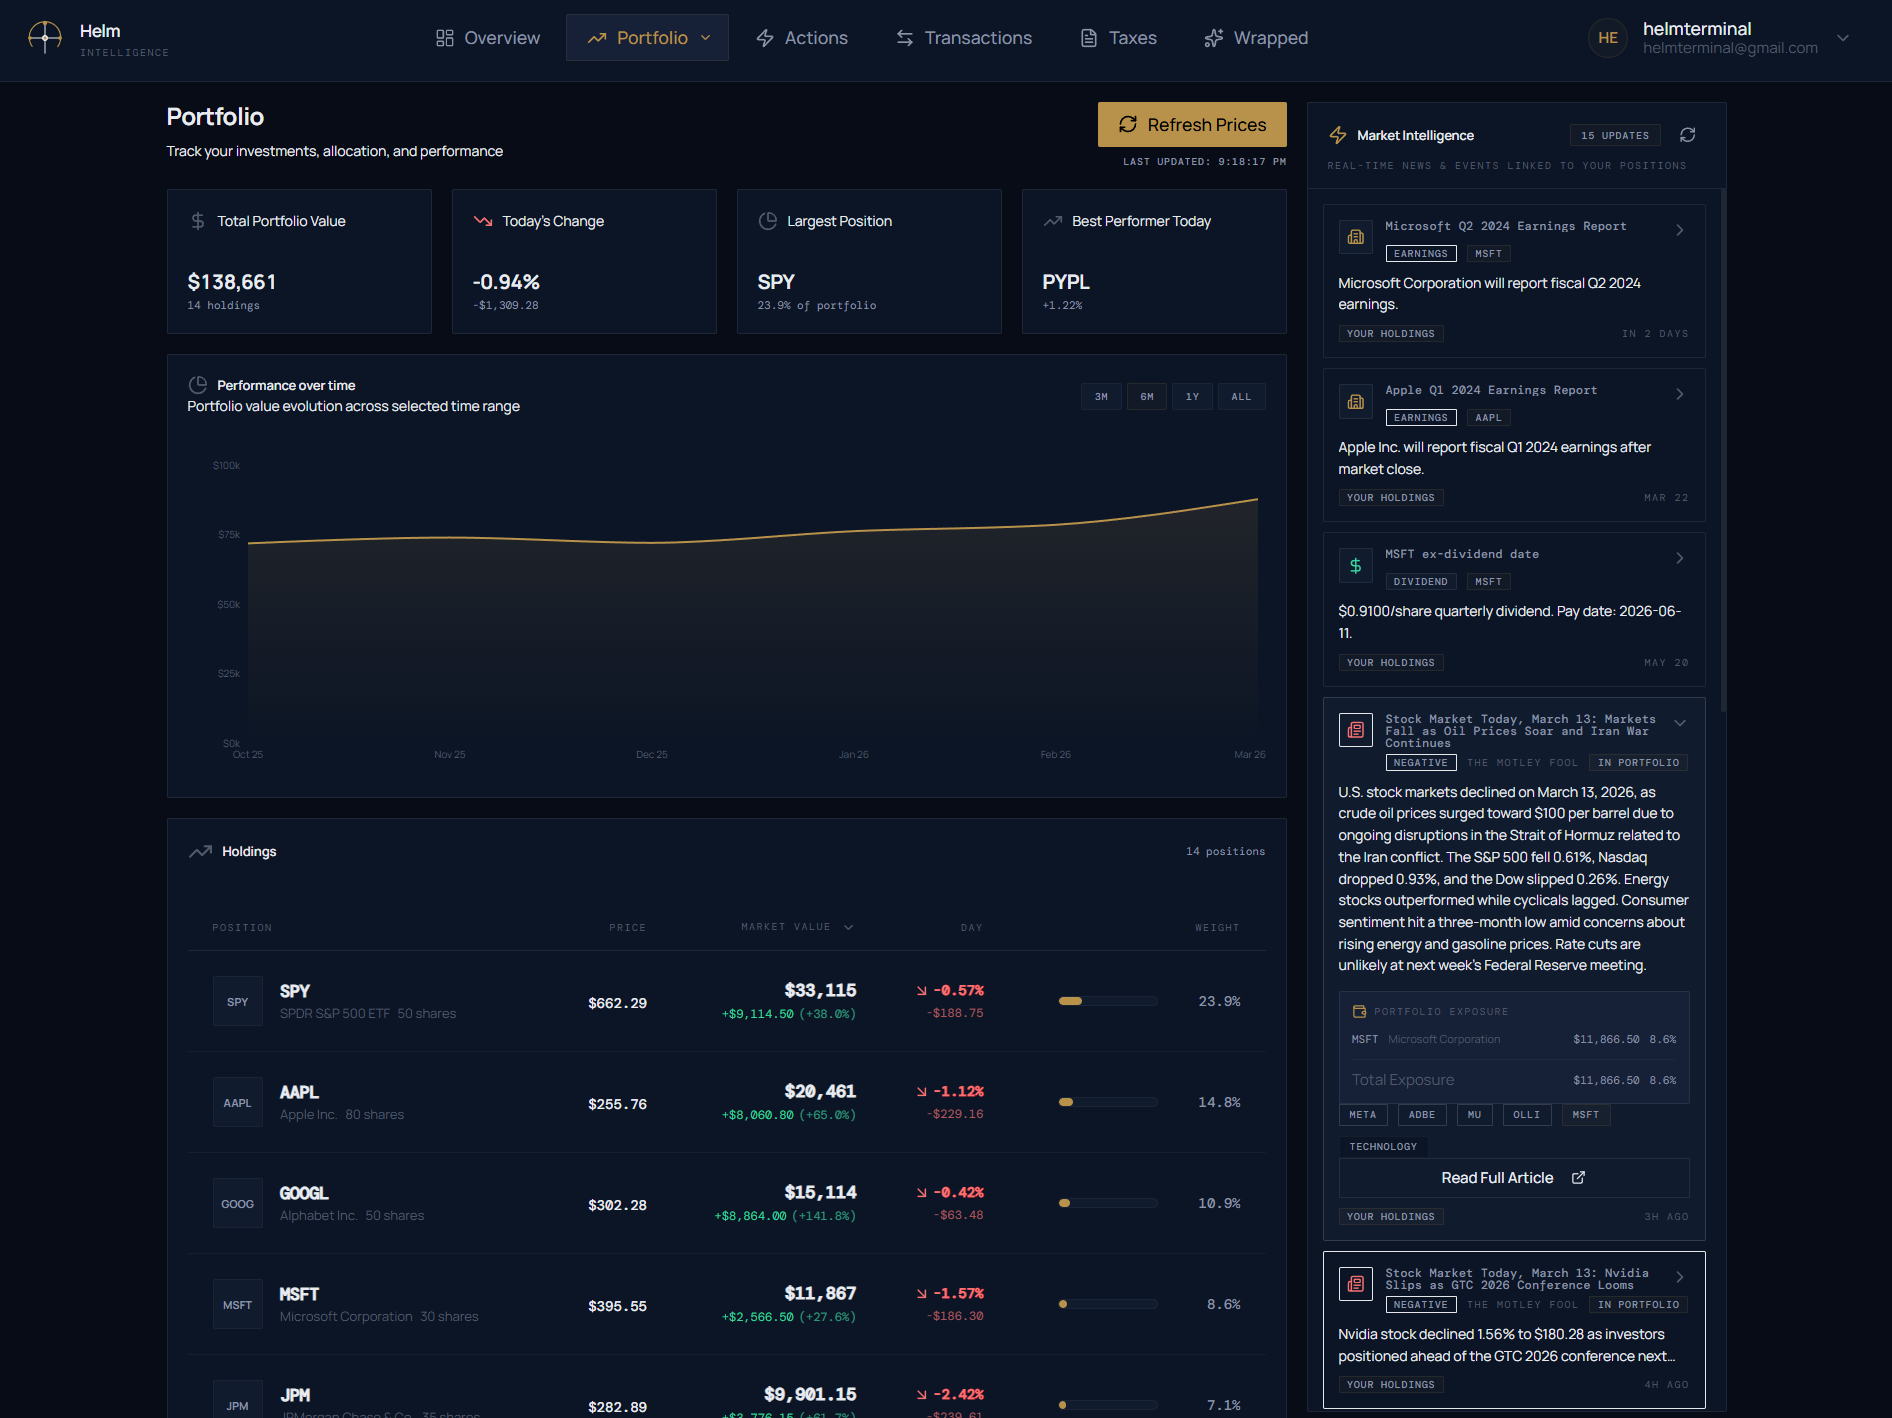
Task: Click the TECHNOLOGY sector tag
Action: pos(1383,1147)
